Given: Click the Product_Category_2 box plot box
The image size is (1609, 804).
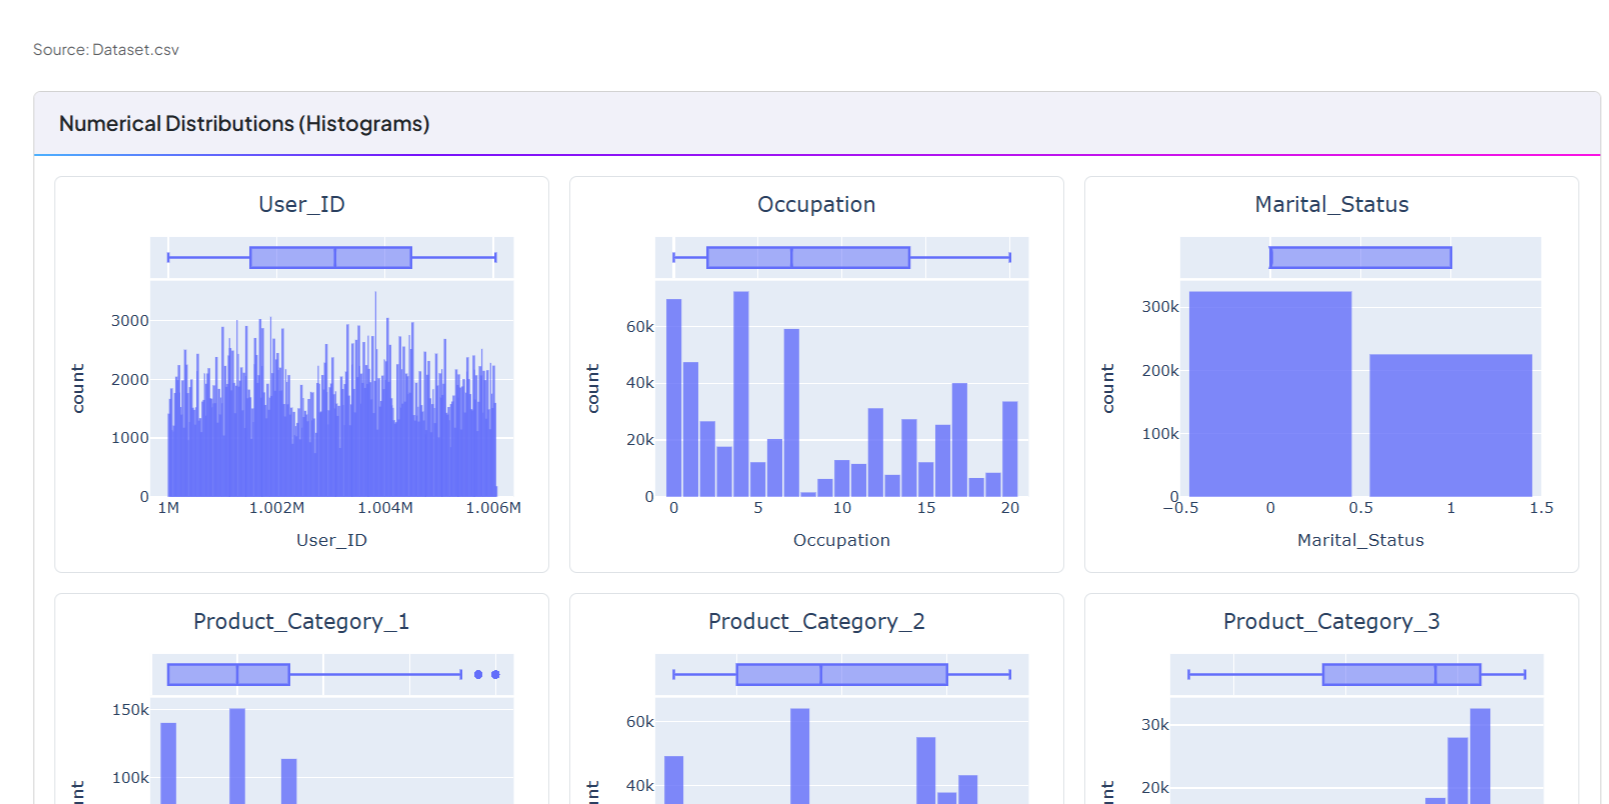Looking at the screenshot, I should [x=842, y=675].
